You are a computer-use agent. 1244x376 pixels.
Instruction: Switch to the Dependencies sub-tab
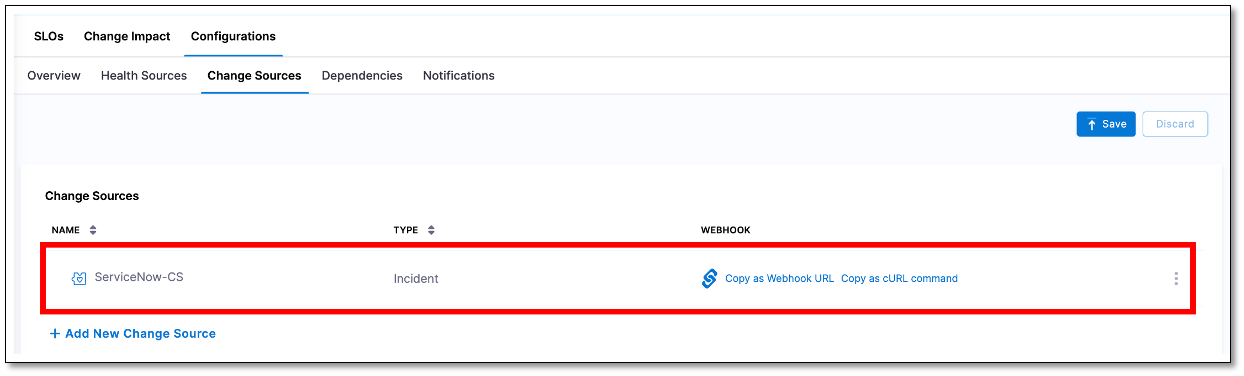pyautogui.click(x=362, y=76)
